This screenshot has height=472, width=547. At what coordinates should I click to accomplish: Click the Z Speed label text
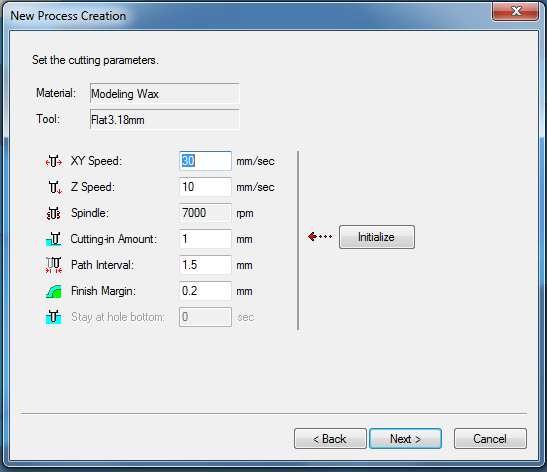click(x=93, y=187)
